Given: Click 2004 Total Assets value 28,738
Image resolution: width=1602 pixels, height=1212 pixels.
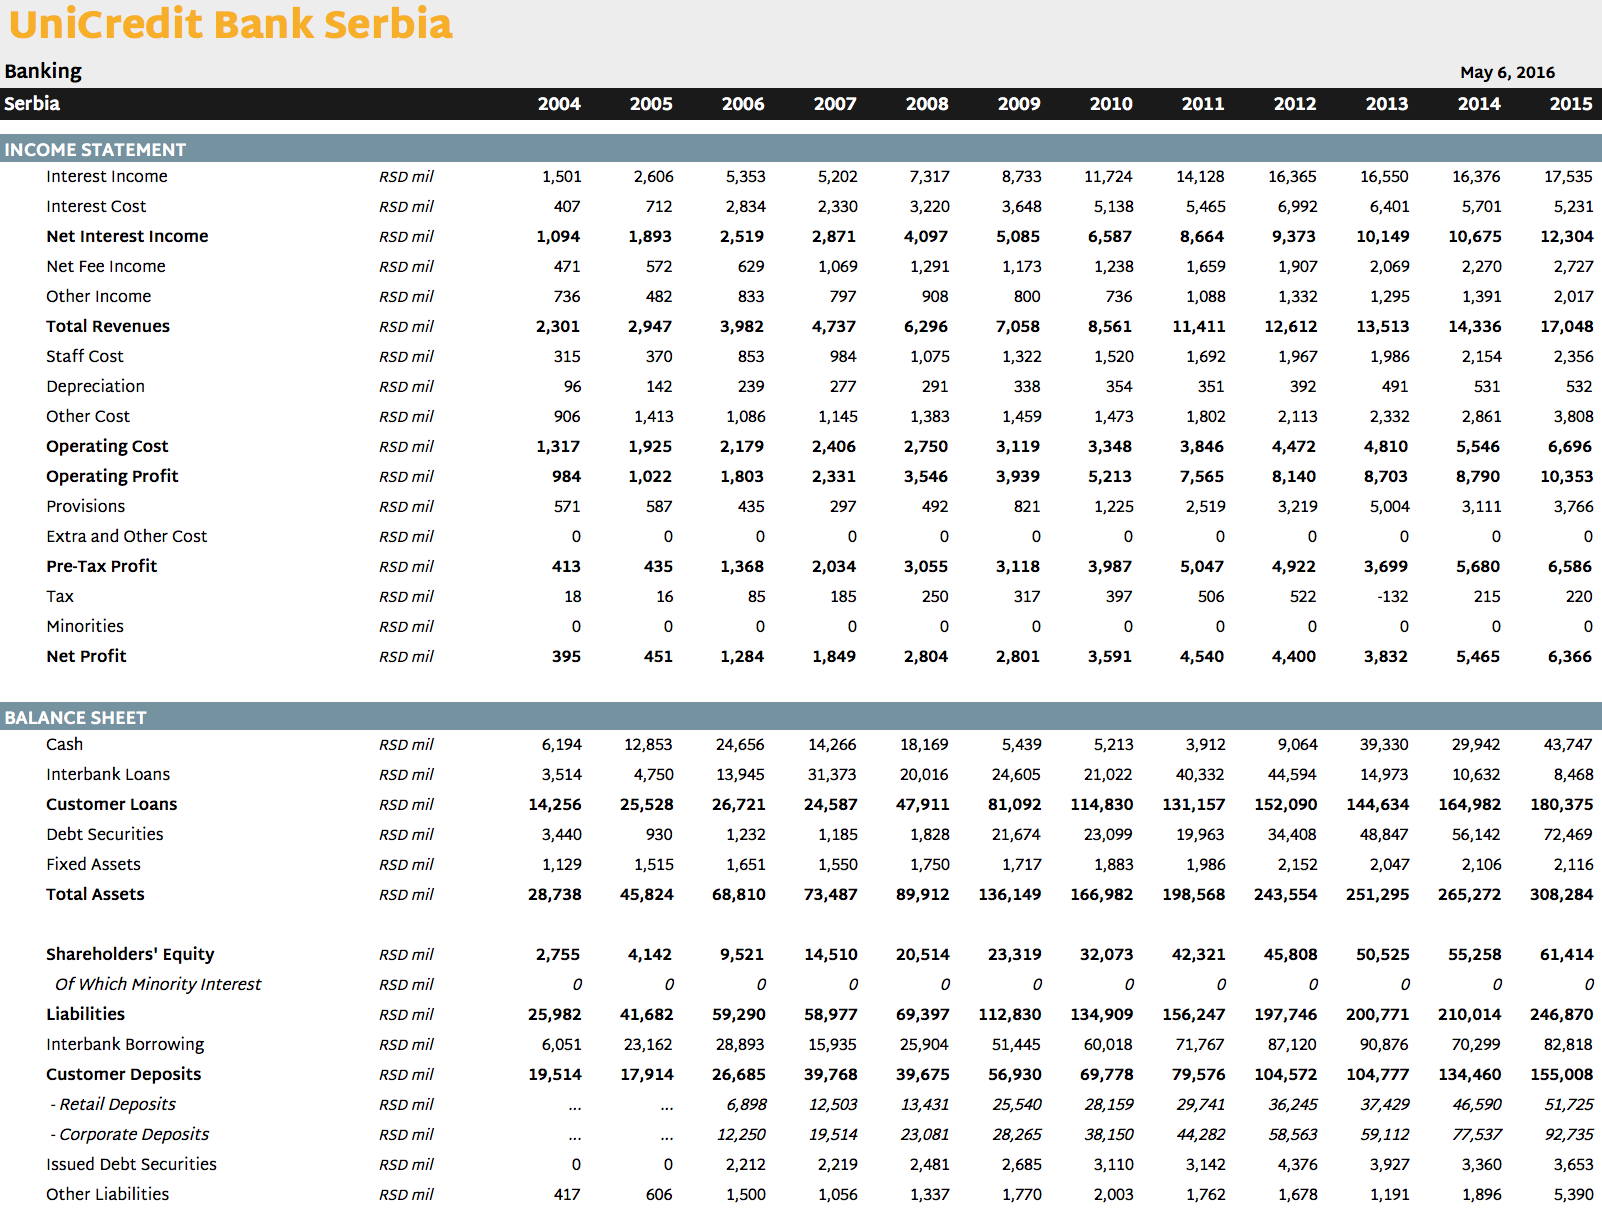Looking at the screenshot, I should point(554,895).
